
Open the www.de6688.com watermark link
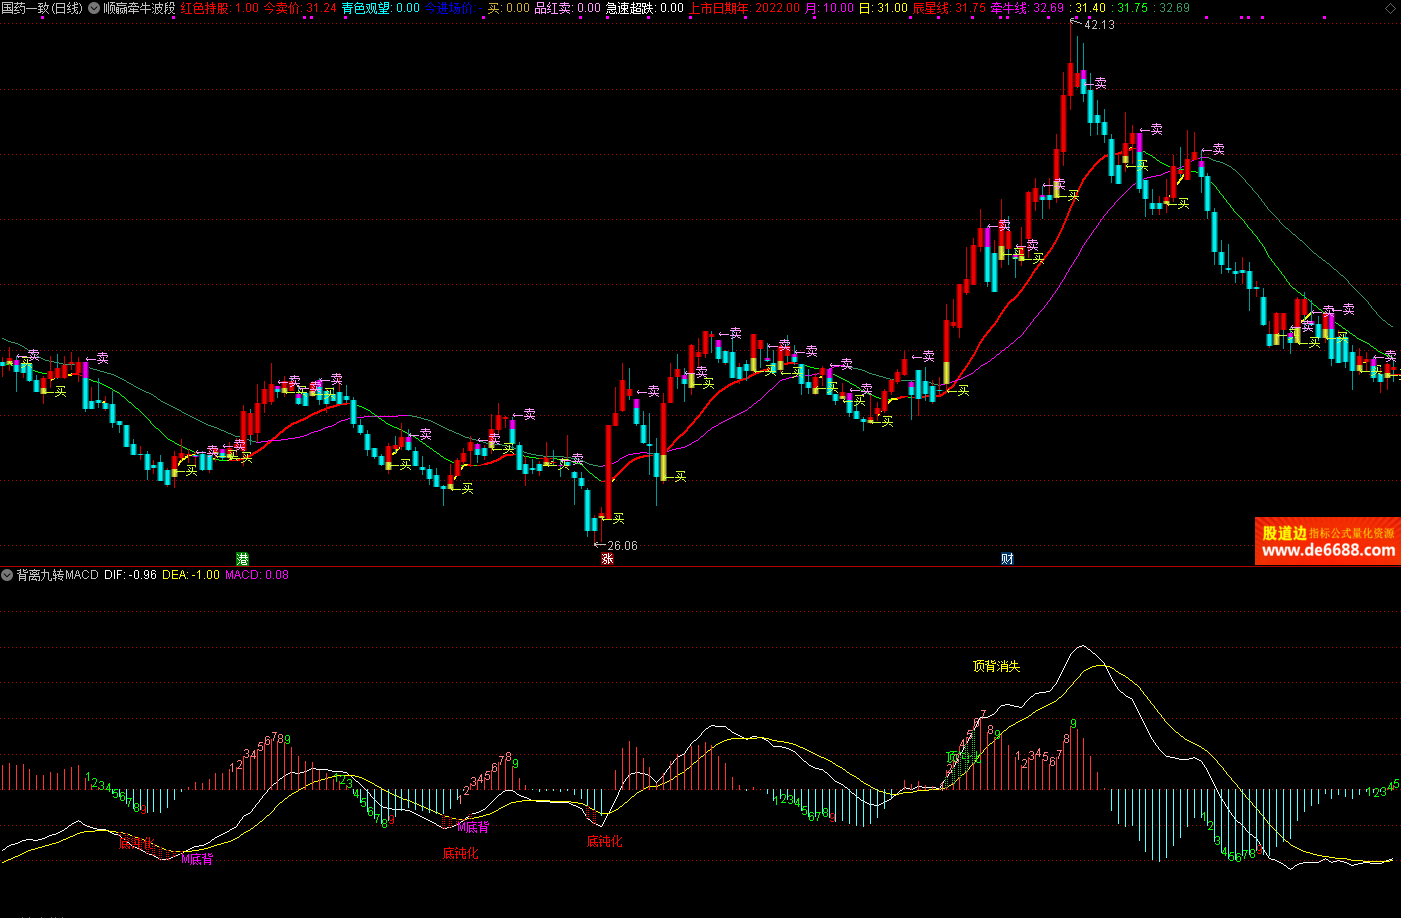click(x=1328, y=550)
